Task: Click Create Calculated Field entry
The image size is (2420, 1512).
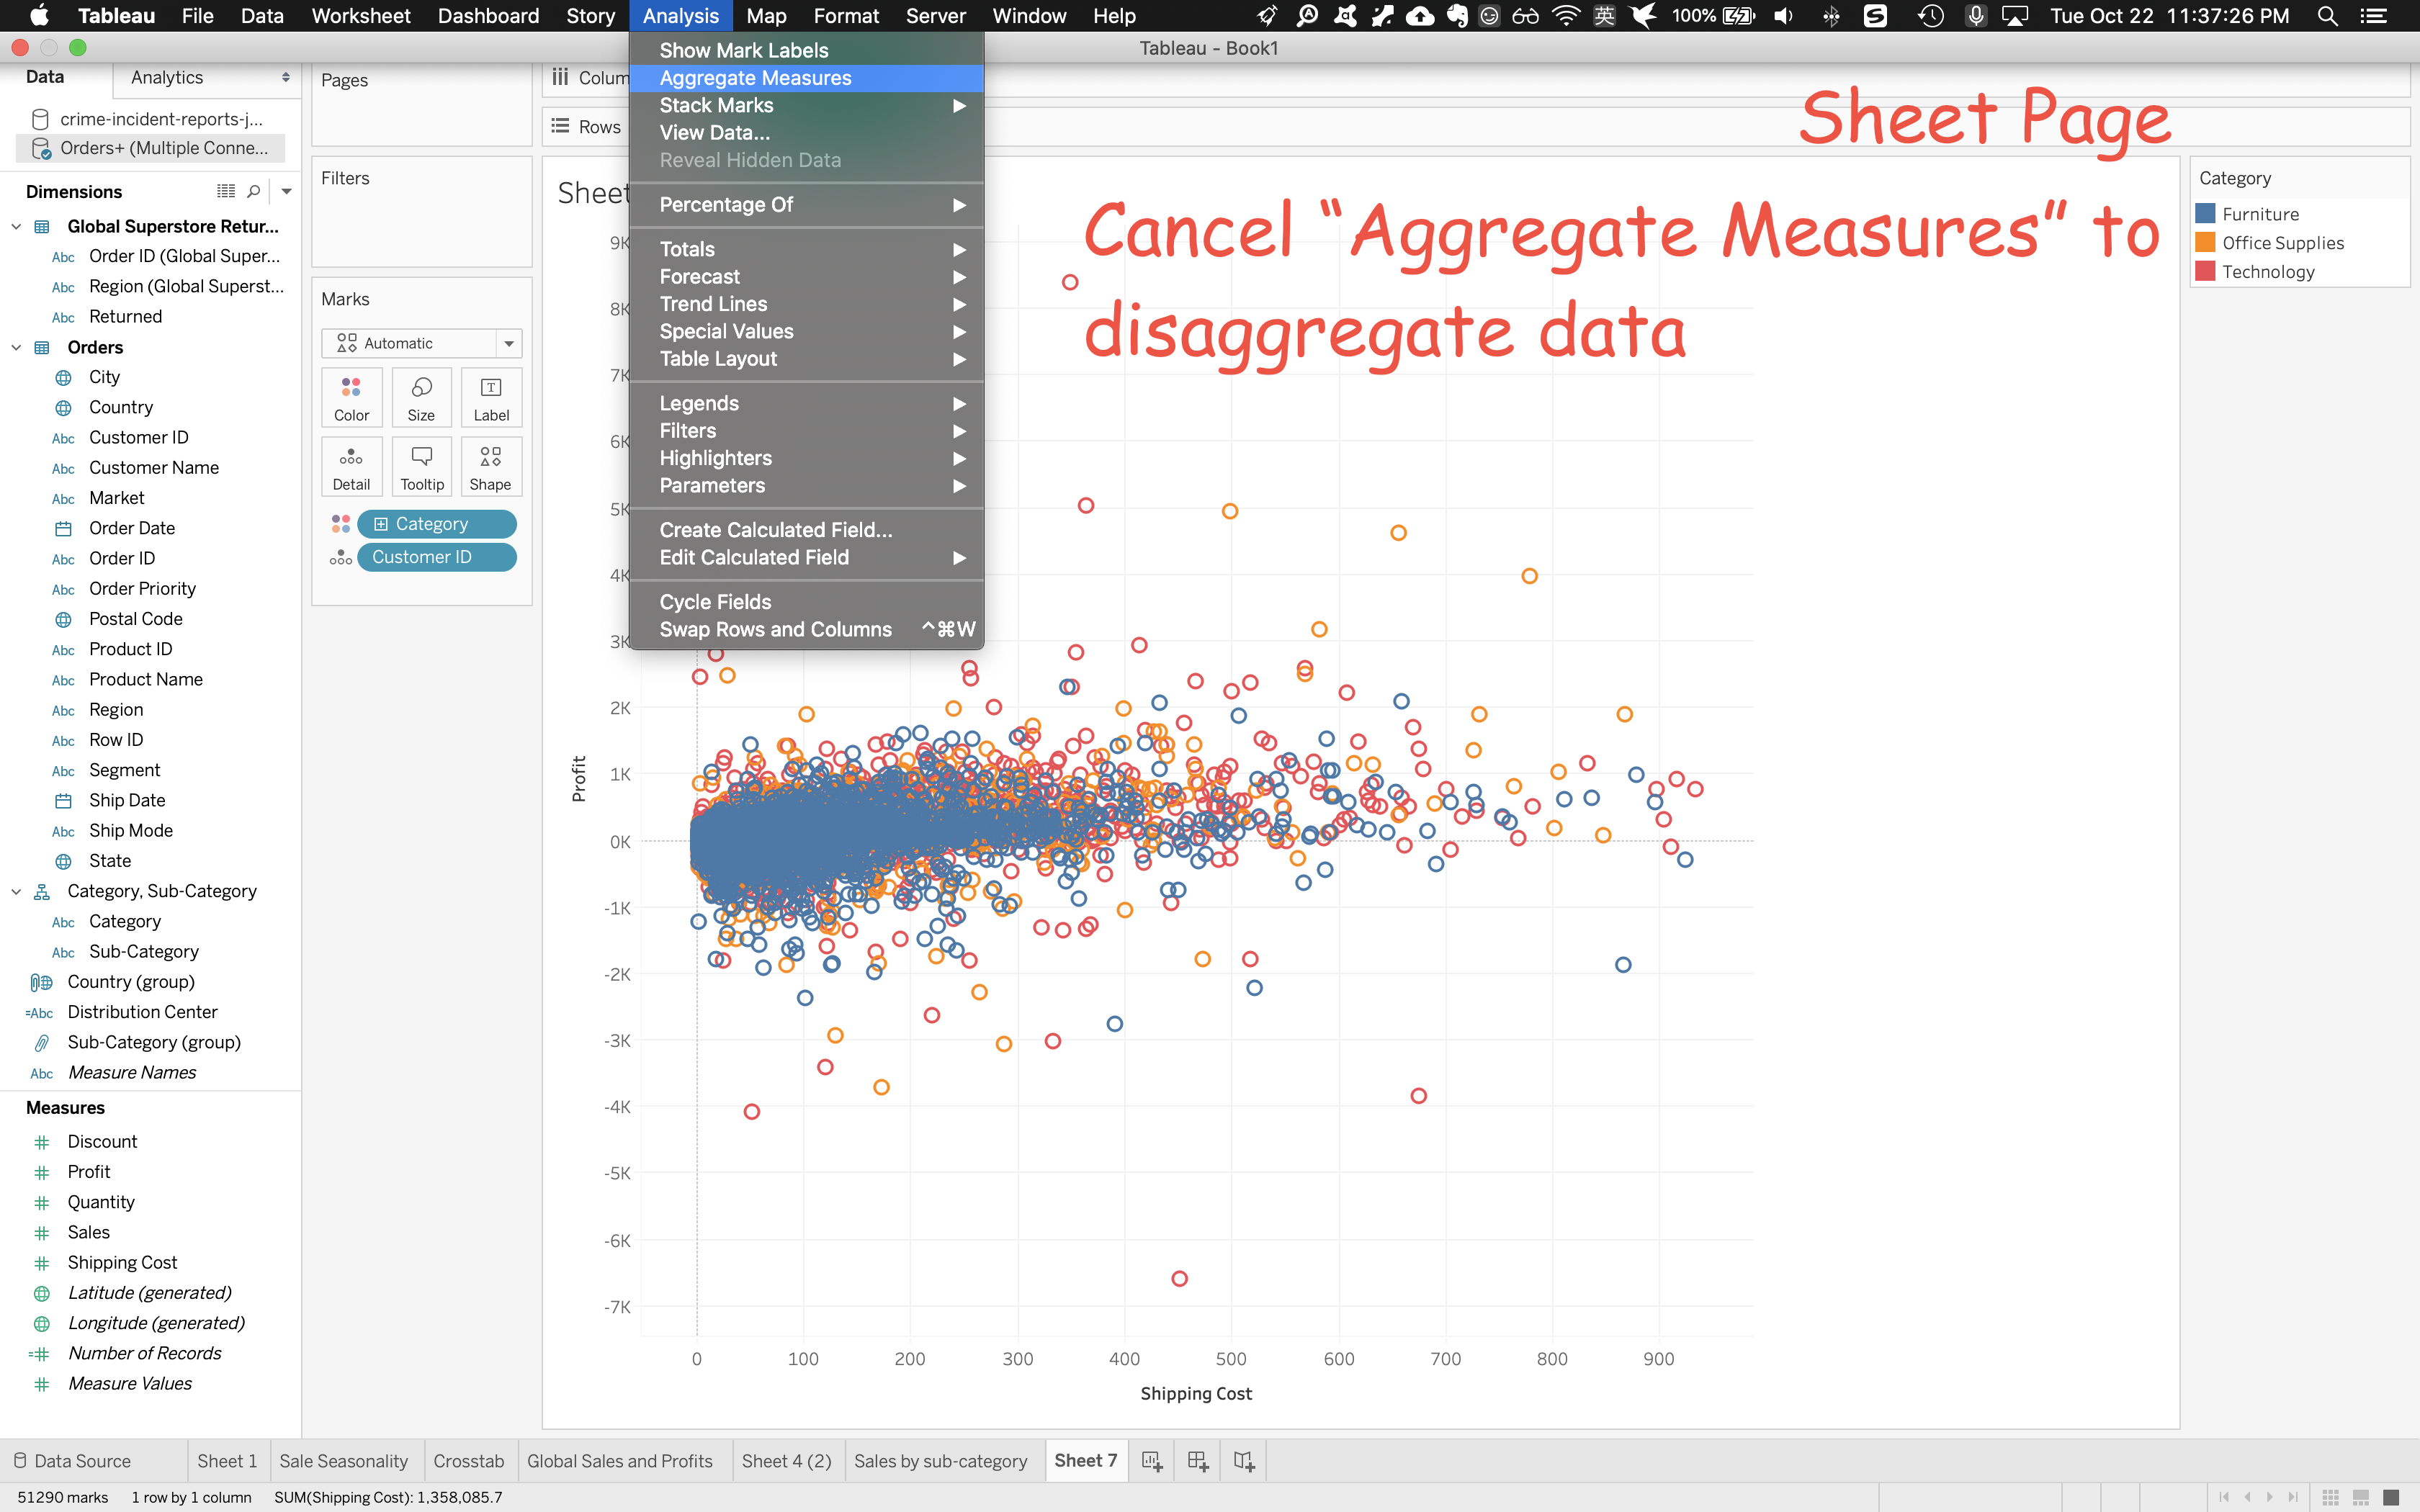Action: click(x=775, y=530)
